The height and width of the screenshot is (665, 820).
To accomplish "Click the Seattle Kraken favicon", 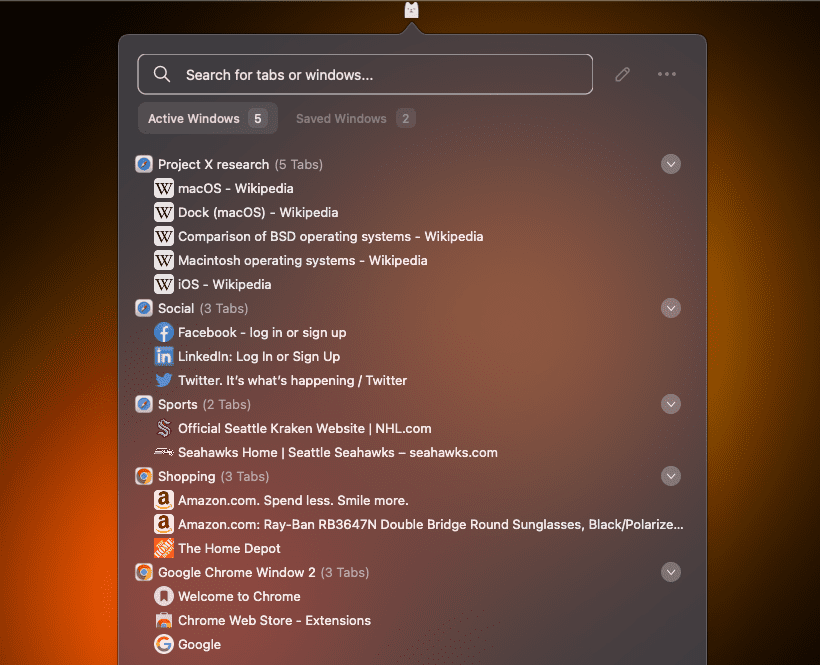I will click(x=164, y=428).
